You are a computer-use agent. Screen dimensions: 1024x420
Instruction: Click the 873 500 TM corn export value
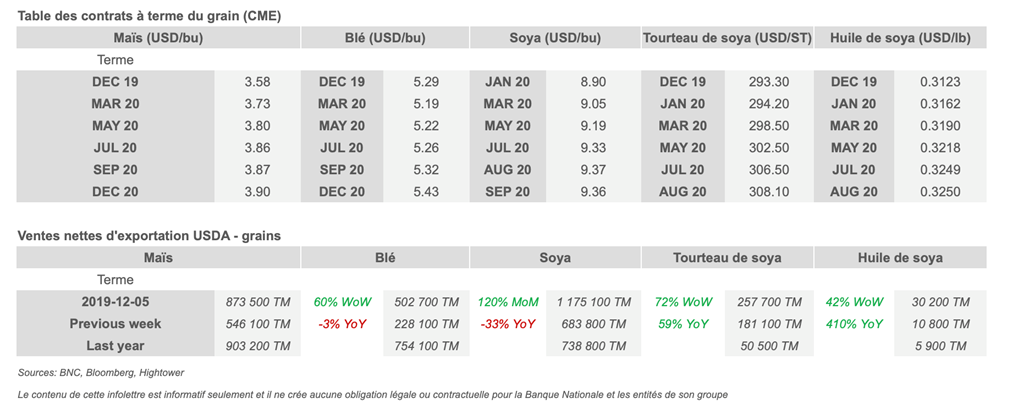(x=258, y=302)
